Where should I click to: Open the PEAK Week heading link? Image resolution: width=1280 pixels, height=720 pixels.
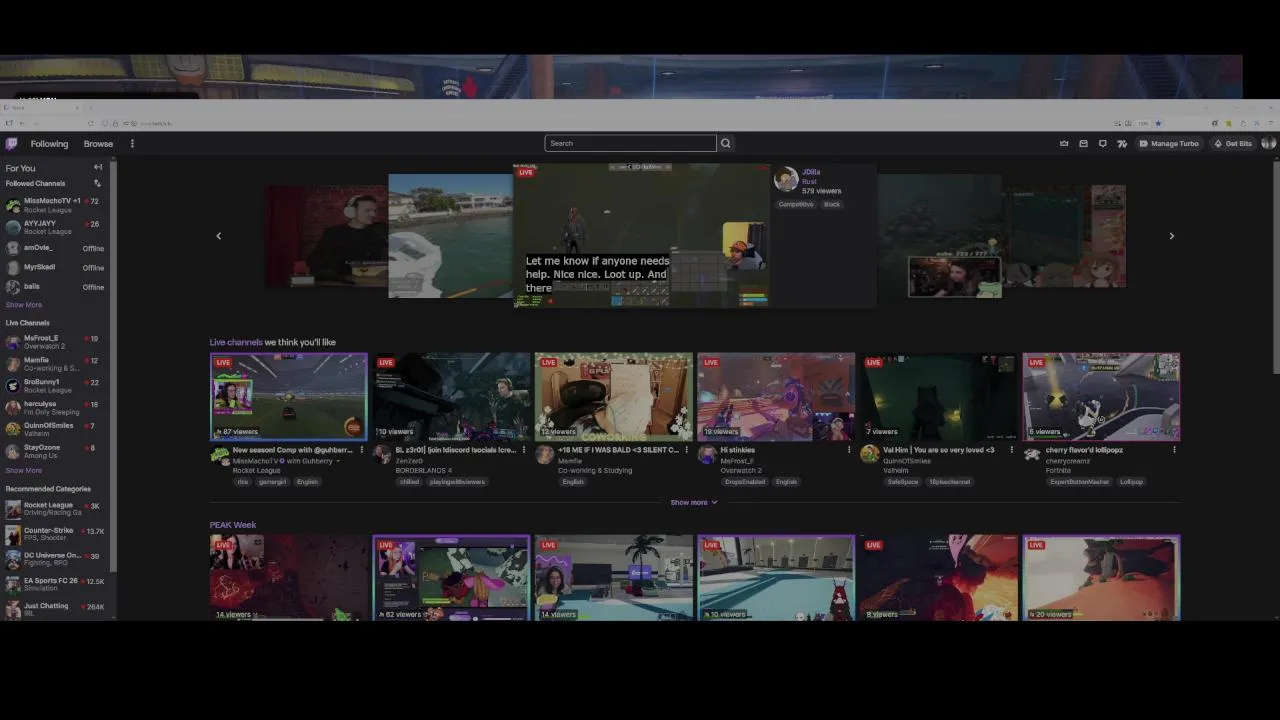[233, 525]
